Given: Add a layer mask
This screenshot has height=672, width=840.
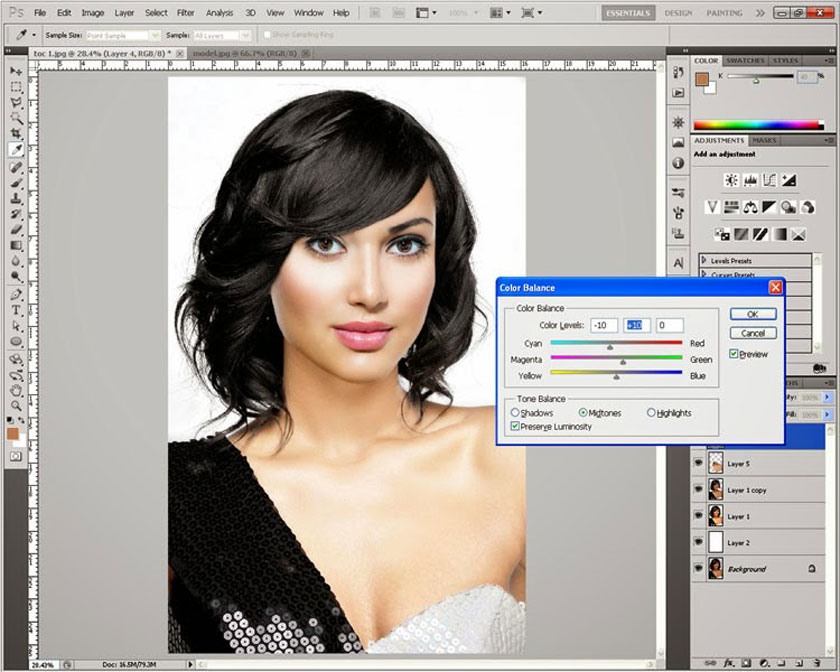Looking at the screenshot, I should [x=746, y=663].
